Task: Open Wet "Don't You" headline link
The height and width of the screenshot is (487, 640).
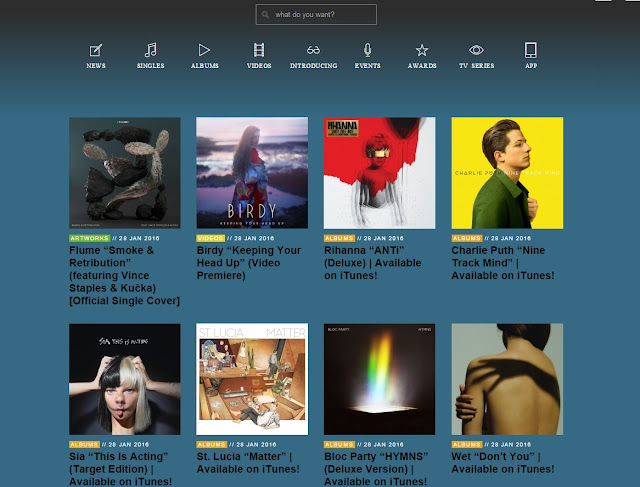Action: [503, 463]
